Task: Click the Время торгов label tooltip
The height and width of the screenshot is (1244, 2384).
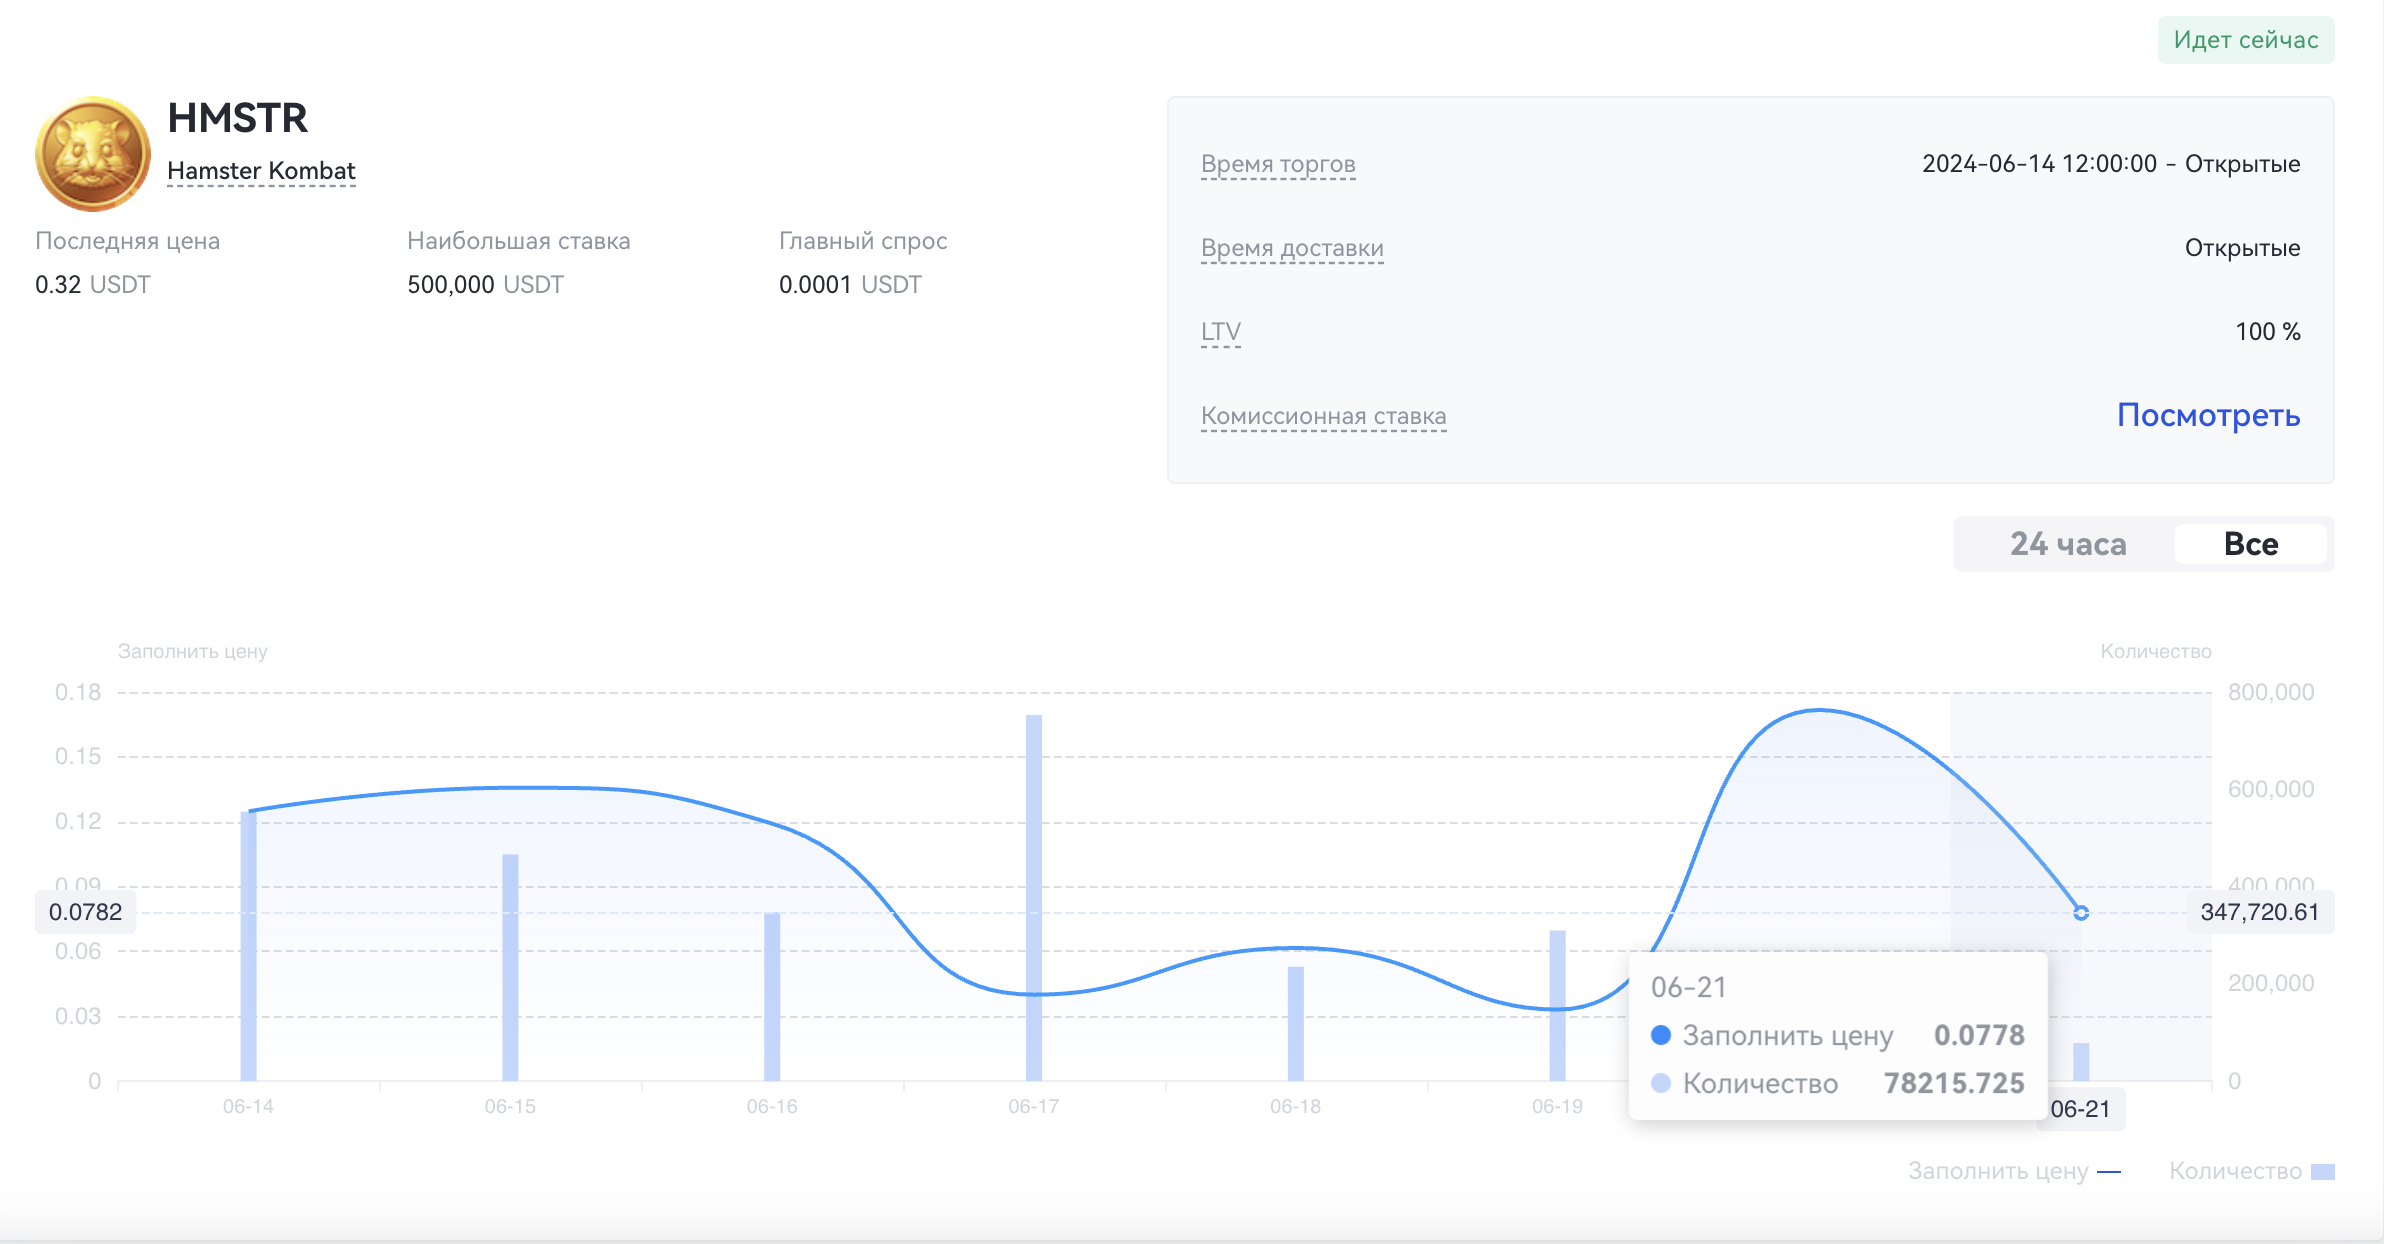Action: tap(1278, 164)
